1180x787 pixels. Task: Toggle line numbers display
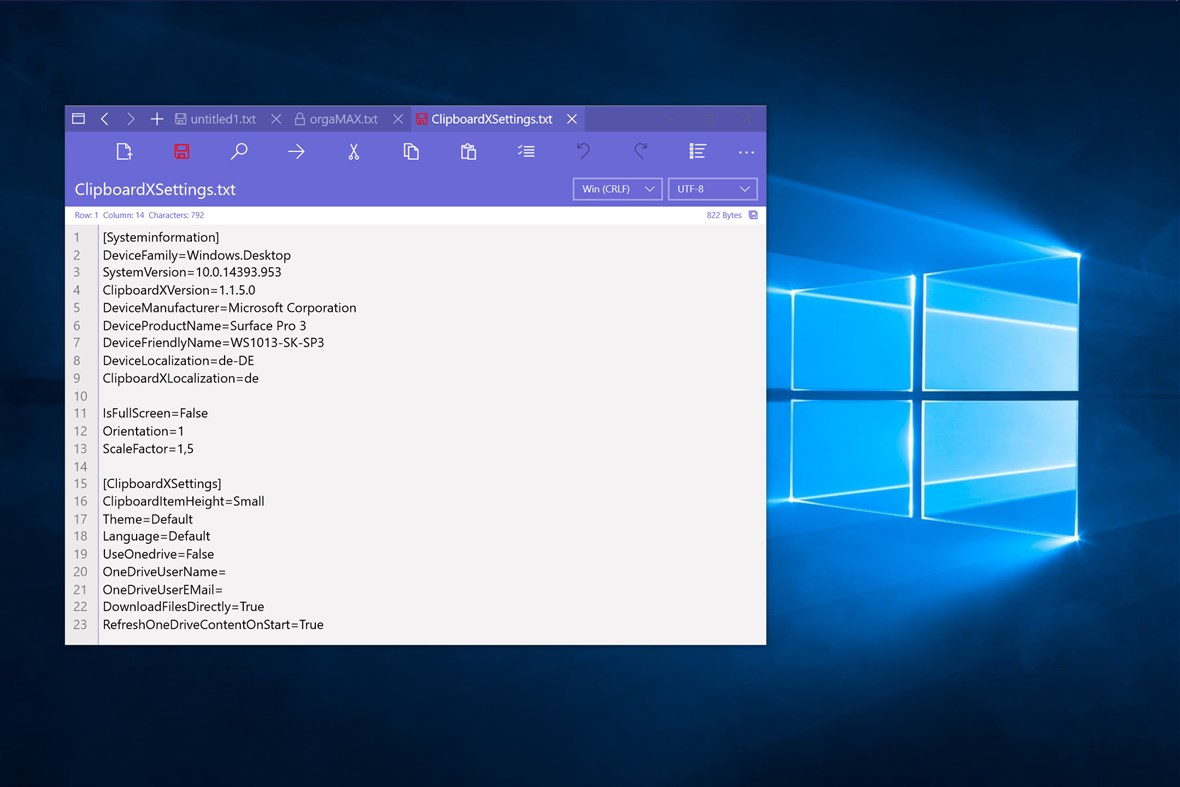click(x=697, y=151)
